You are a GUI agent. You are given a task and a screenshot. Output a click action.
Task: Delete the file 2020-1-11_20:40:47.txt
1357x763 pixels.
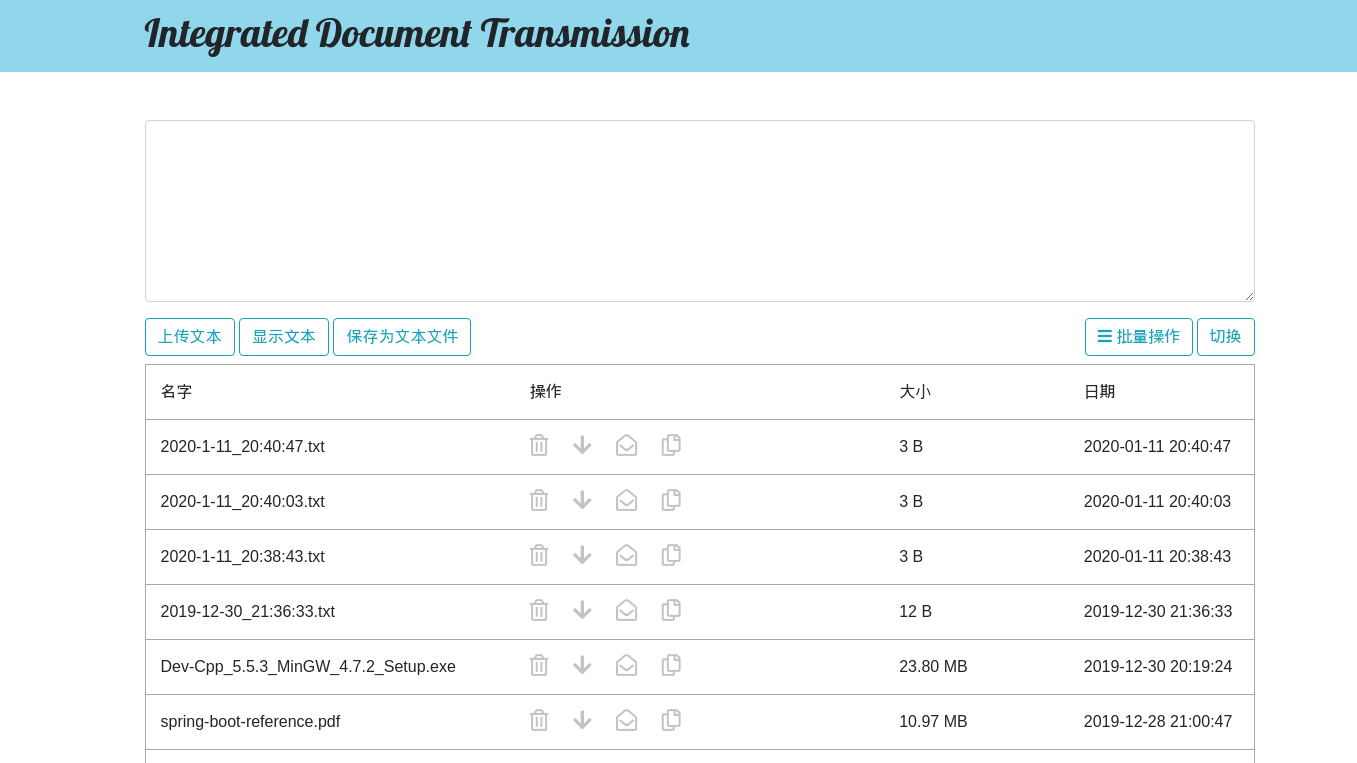[x=539, y=446]
